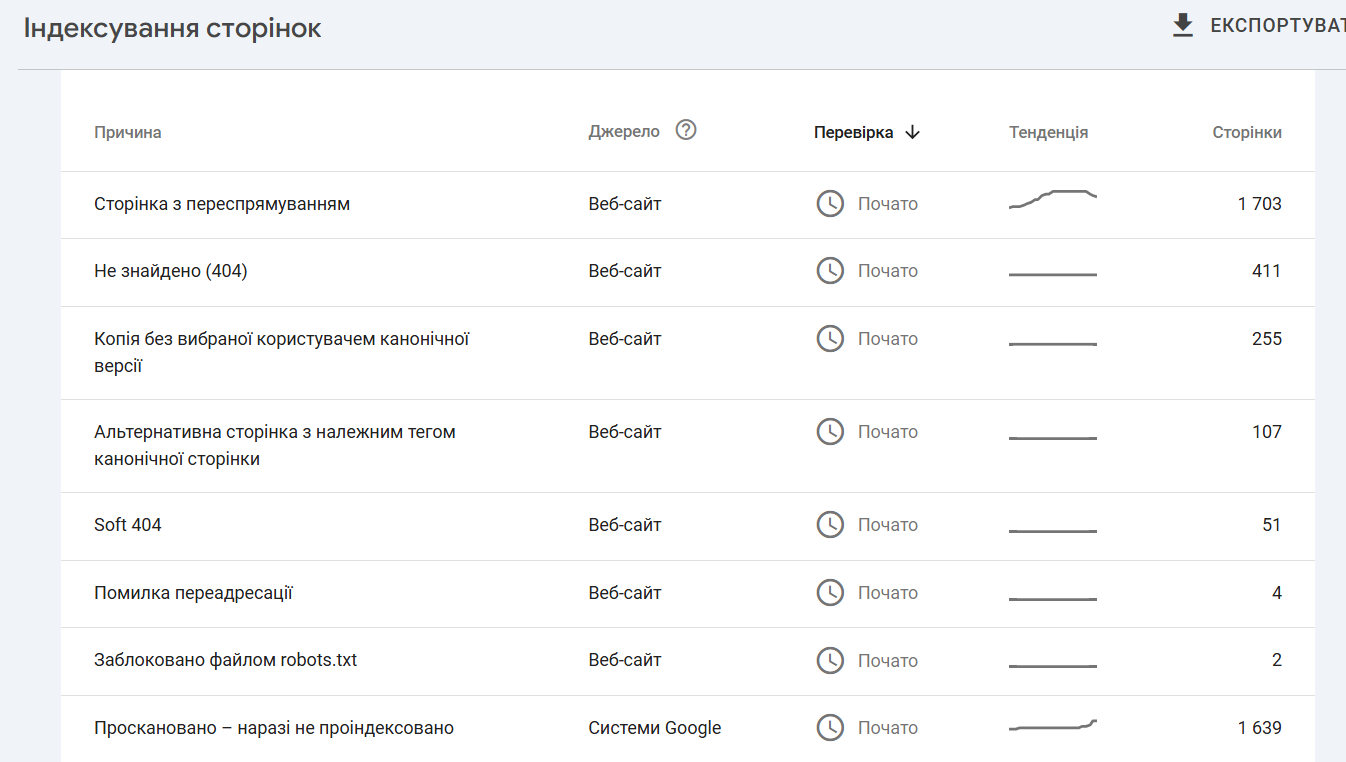The image size is (1346, 762).
Task: Select the Заблоковано файлом robots.txt row
Action: click(226, 660)
